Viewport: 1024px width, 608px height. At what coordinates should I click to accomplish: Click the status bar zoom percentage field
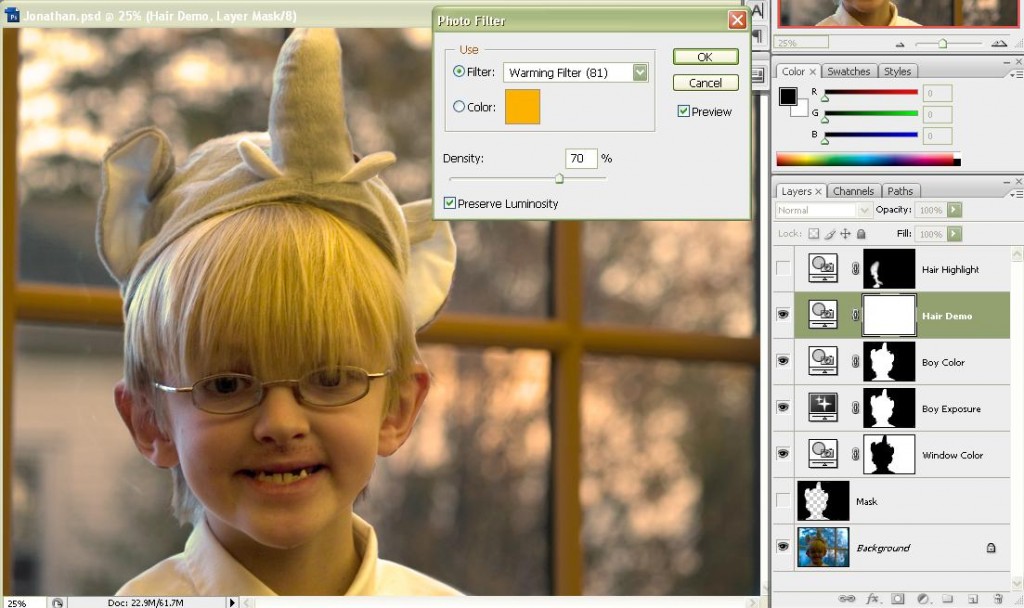(24, 603)
